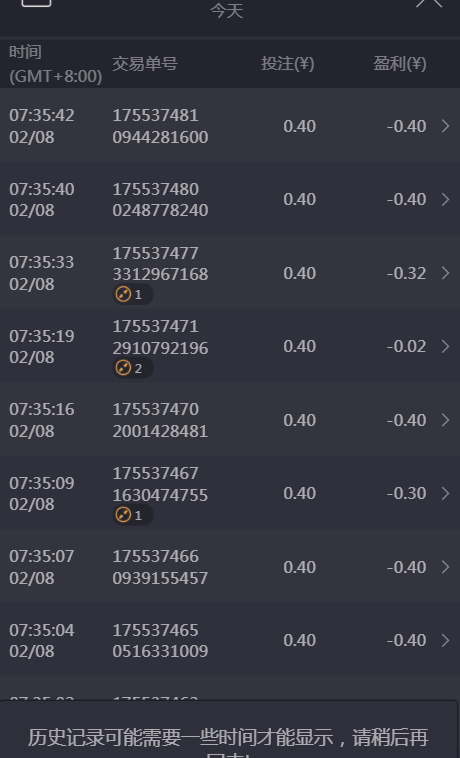Viewport: 460px width, 758px height.
Task: Select the 今天 date filter label
Action: pyautogui.click(x=227, y=11)
